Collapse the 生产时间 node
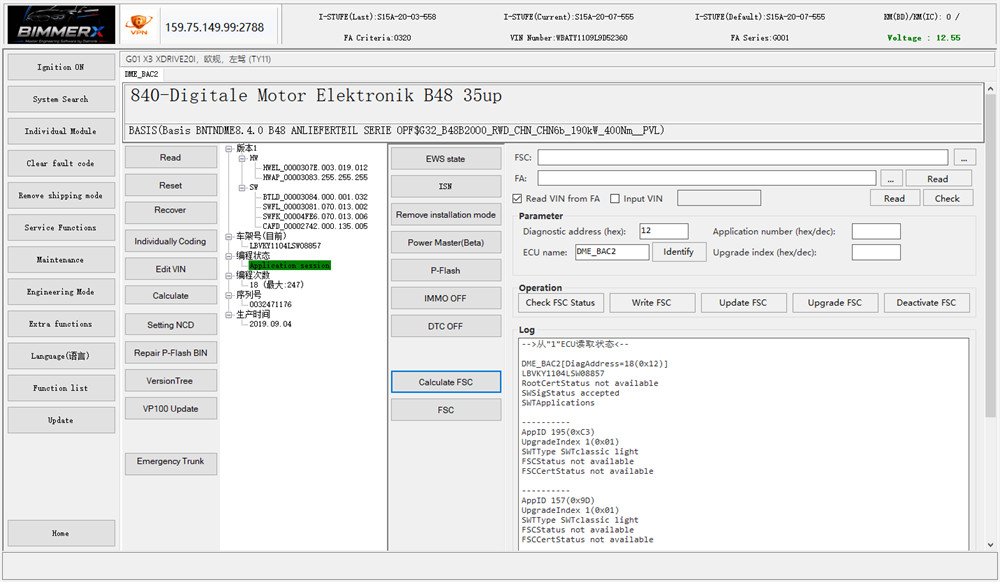This screenshot has height=582, width=1000. 229,315
